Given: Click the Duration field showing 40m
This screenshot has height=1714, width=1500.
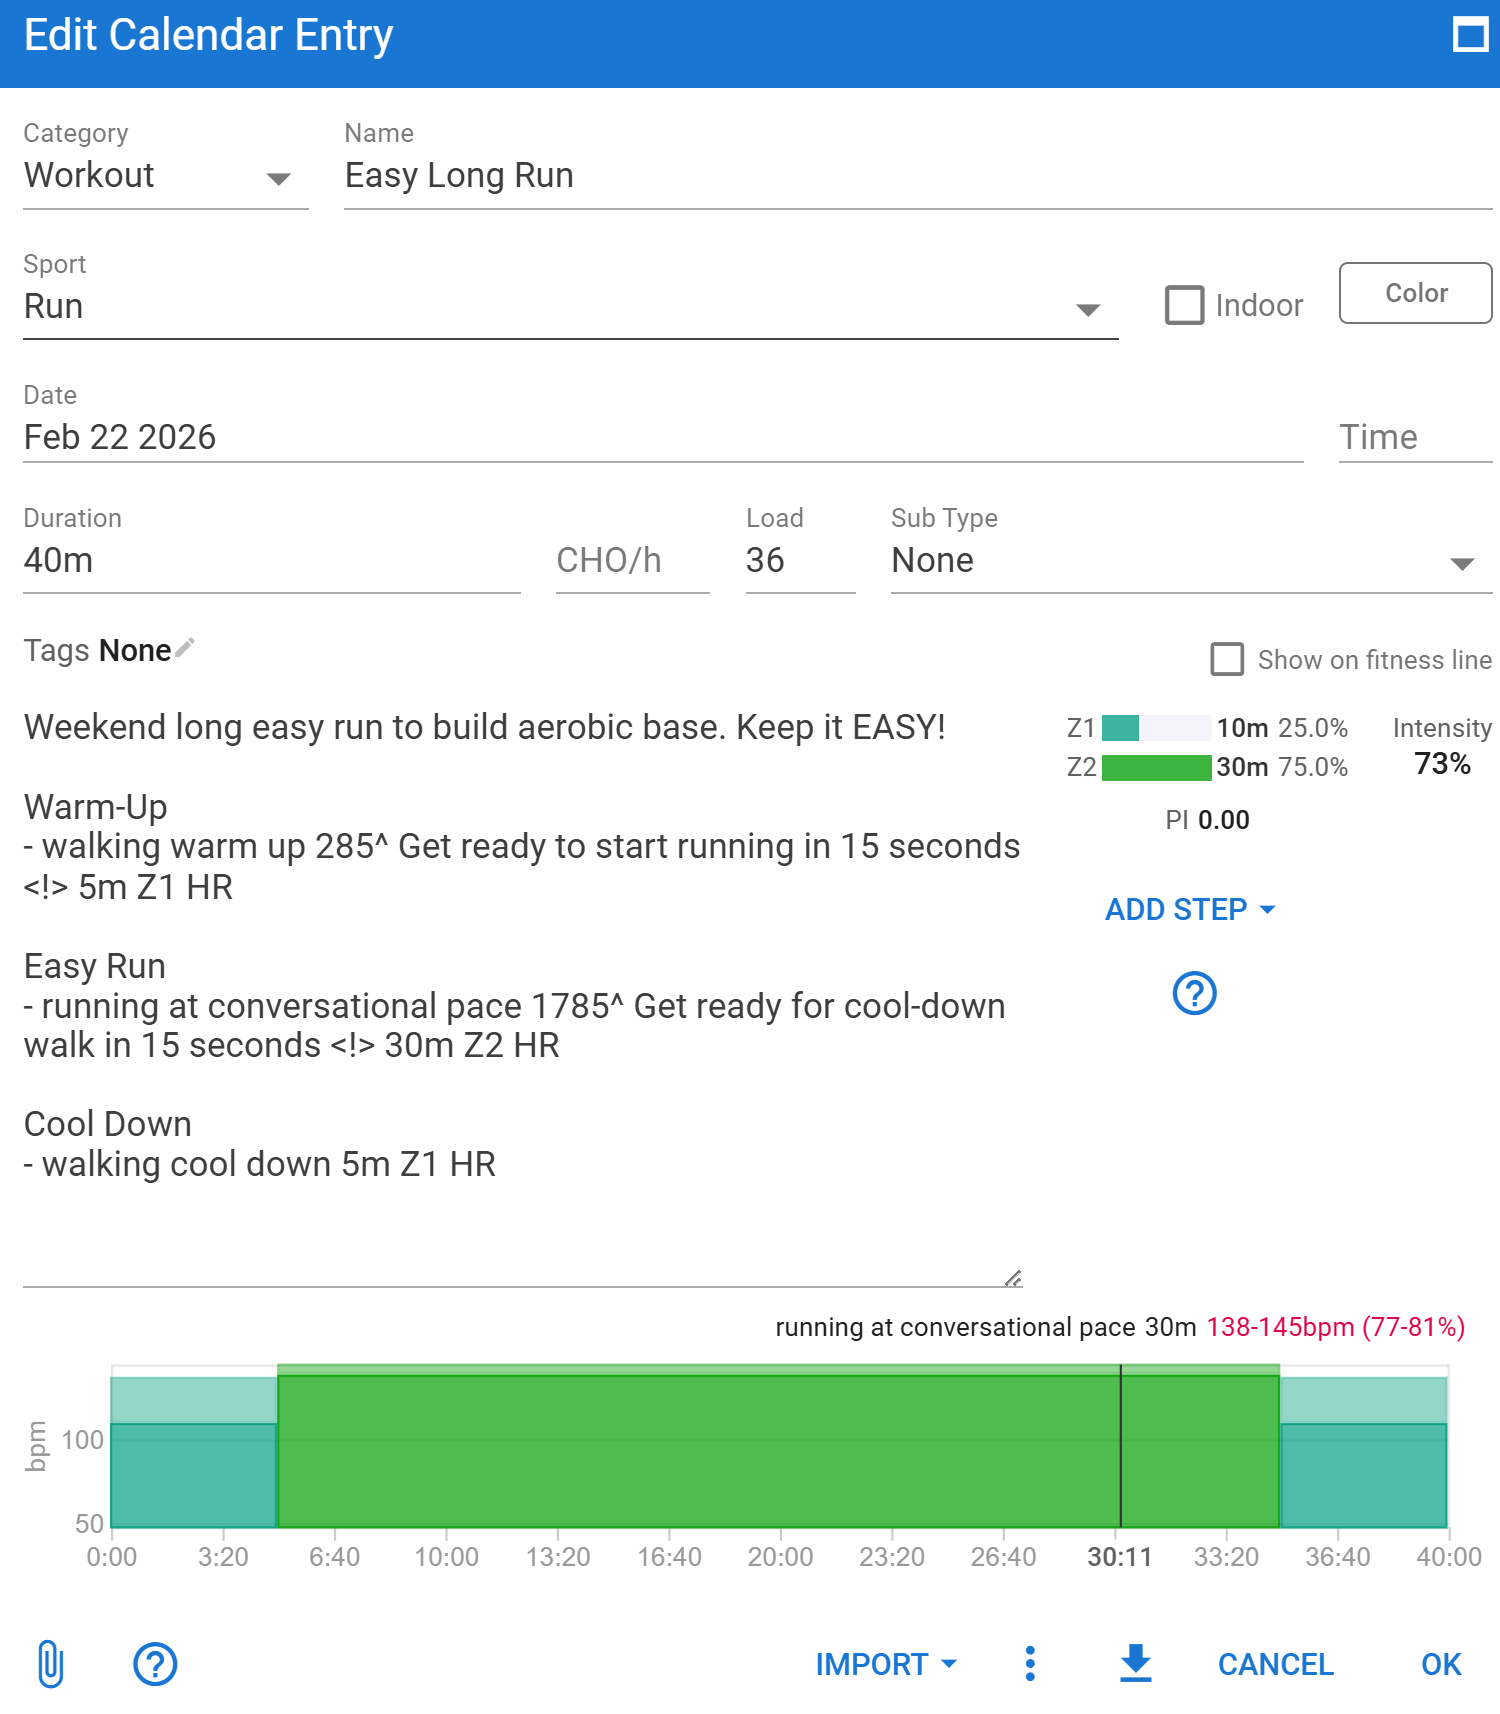Looking at the screenshot, I should tap(270, 561).
